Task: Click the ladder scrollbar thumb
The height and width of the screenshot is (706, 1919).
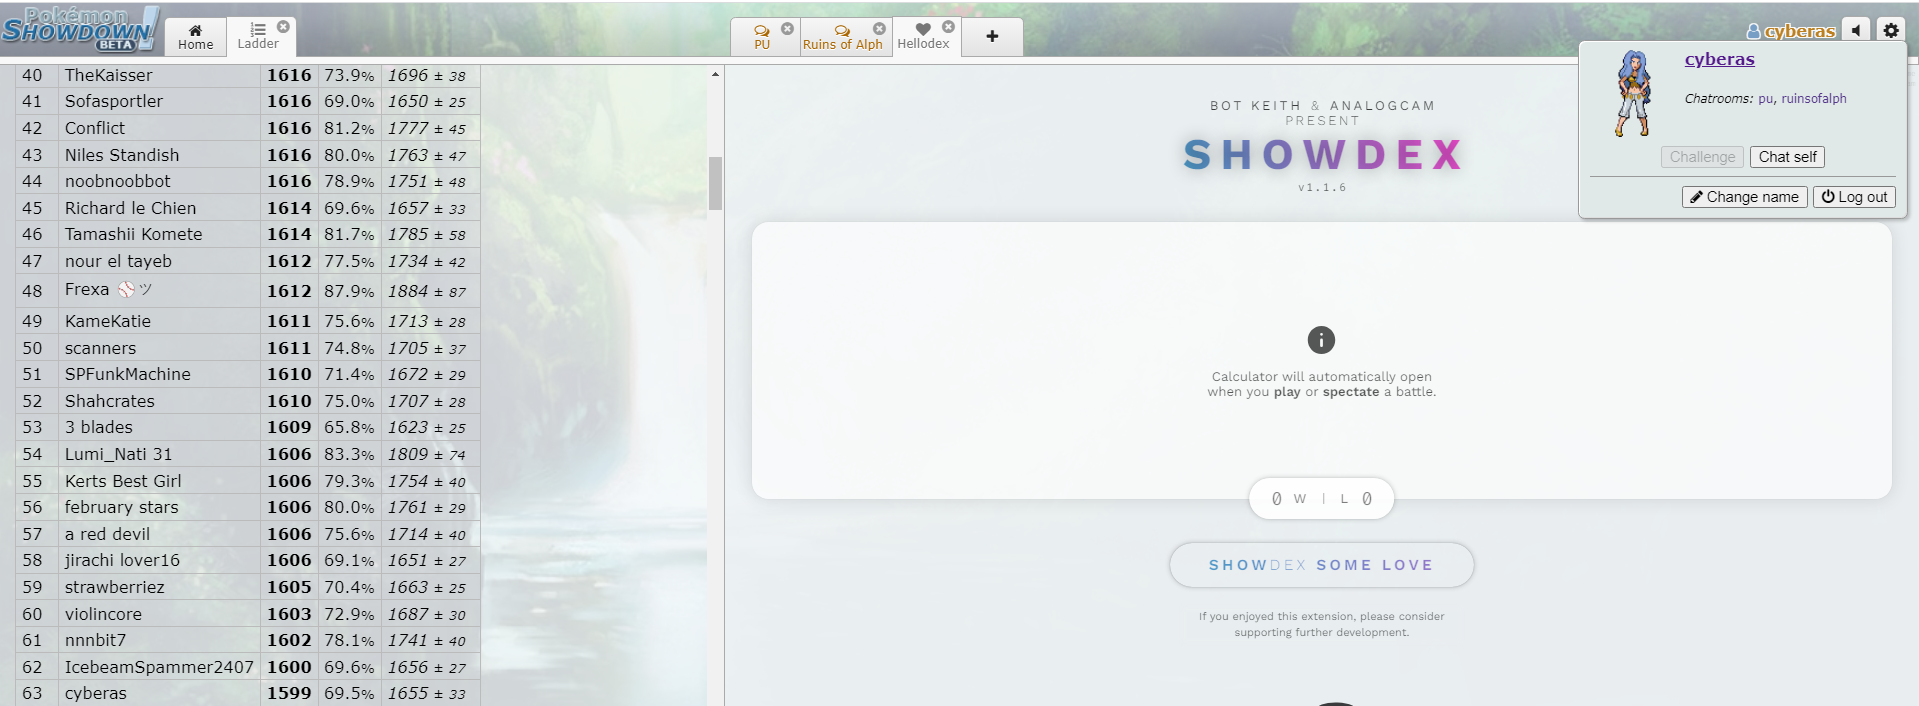Action: 715,183
